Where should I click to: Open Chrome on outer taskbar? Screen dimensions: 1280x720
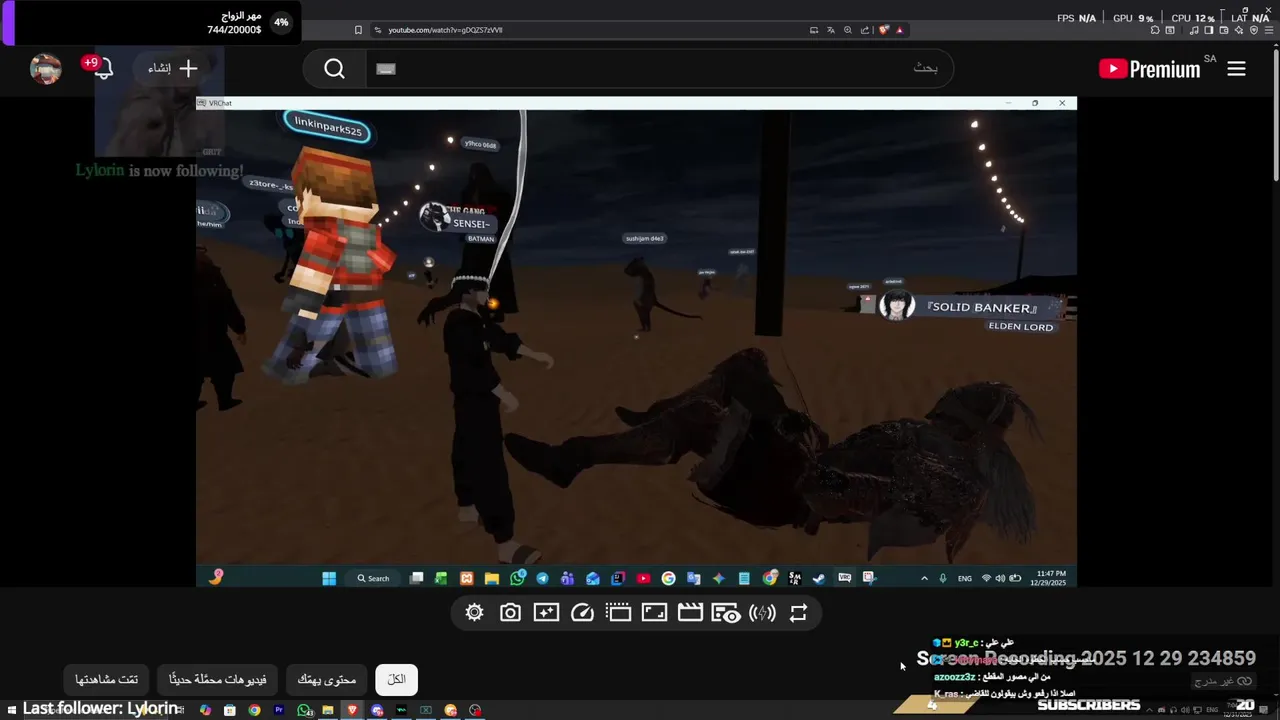(x=254, y=710)
